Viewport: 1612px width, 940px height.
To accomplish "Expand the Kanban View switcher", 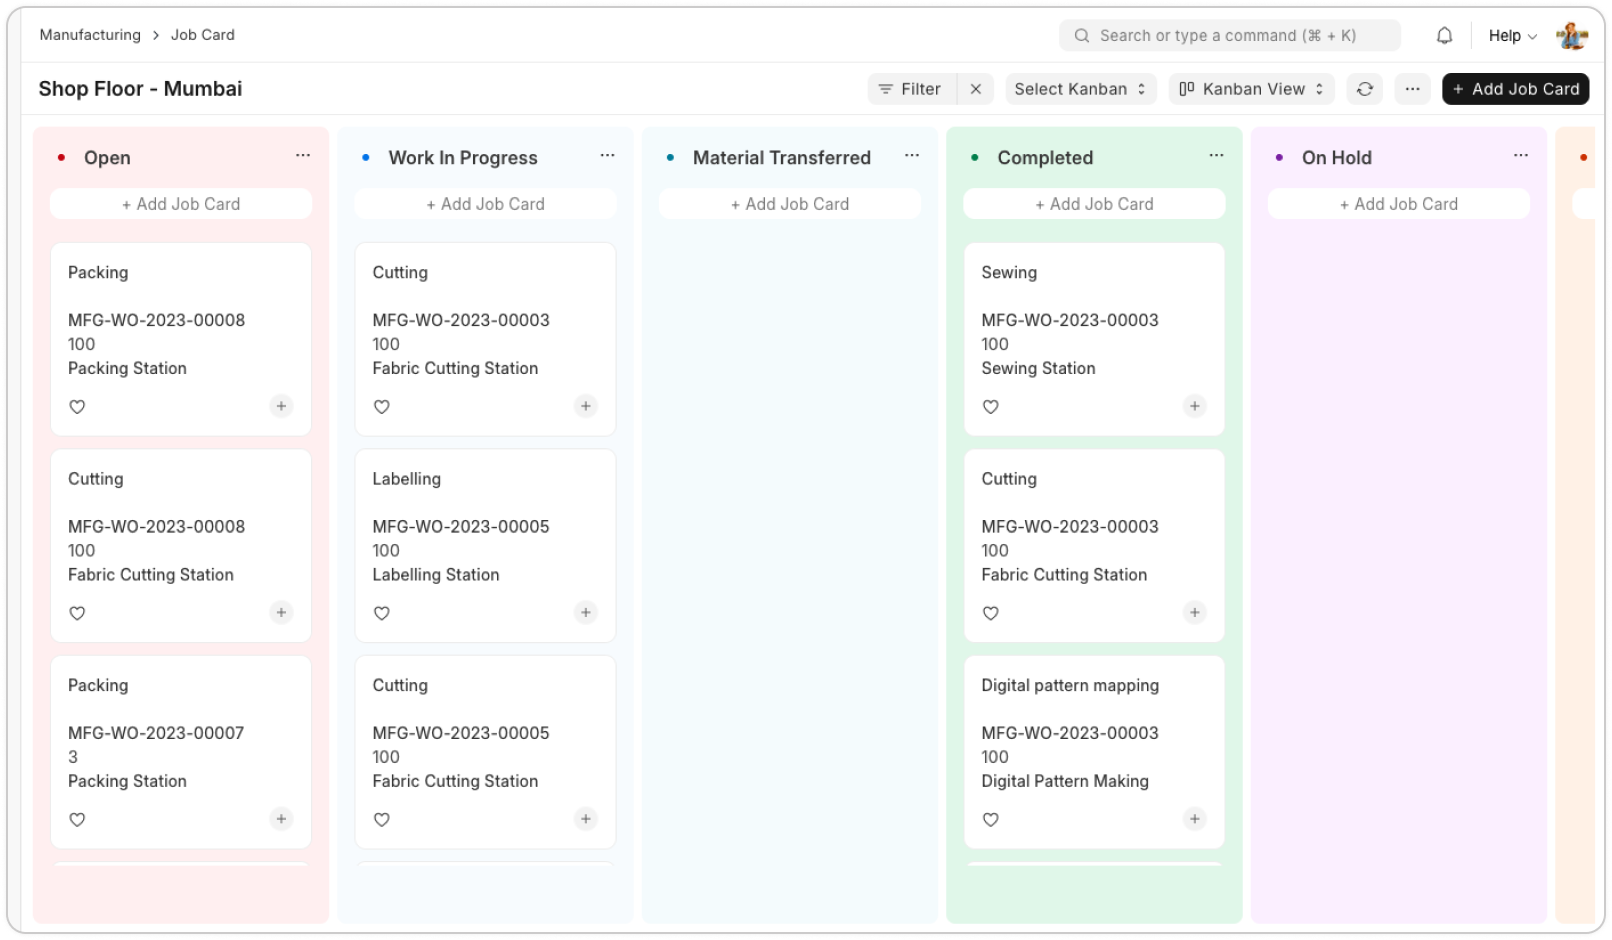I will pyautogui.click(x=1252, y=89).
